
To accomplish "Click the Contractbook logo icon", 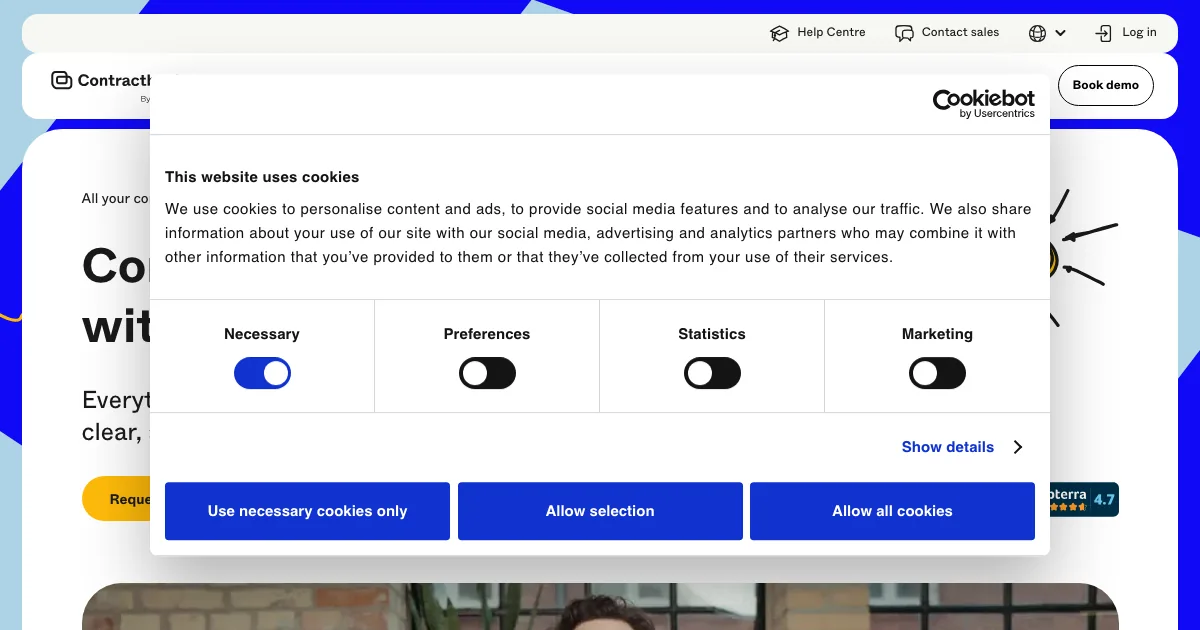I will (62, 81).
